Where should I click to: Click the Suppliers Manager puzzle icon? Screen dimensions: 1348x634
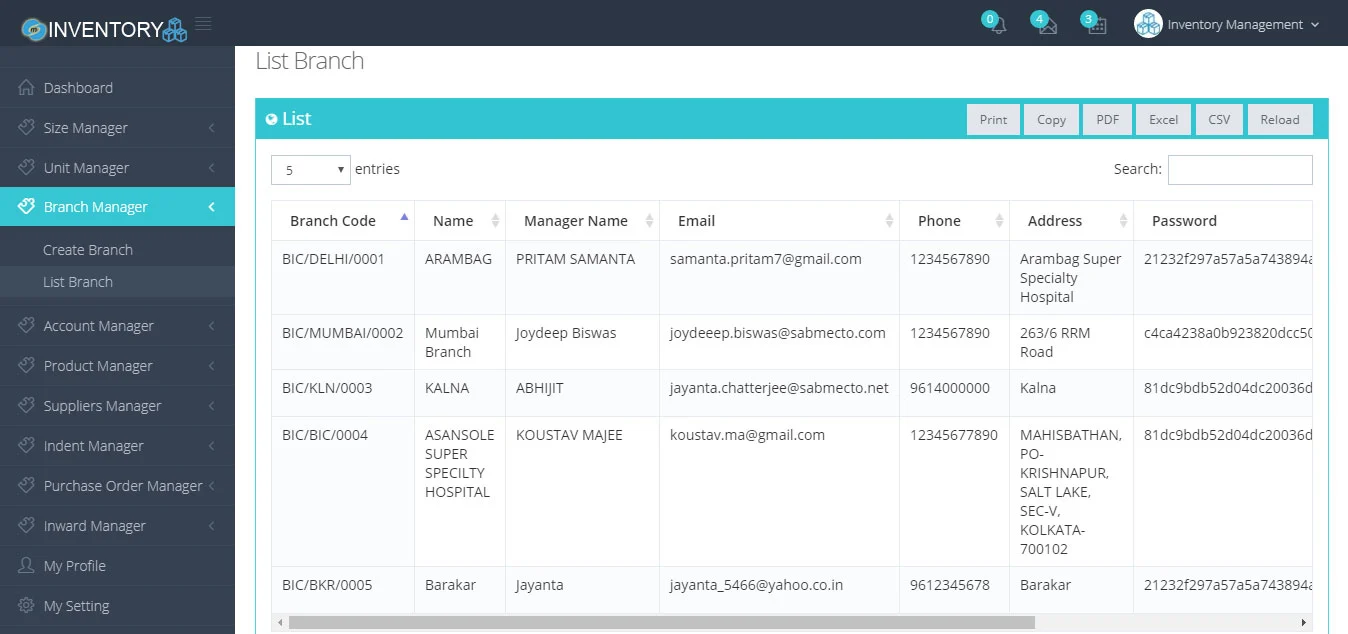coord(27,406)
